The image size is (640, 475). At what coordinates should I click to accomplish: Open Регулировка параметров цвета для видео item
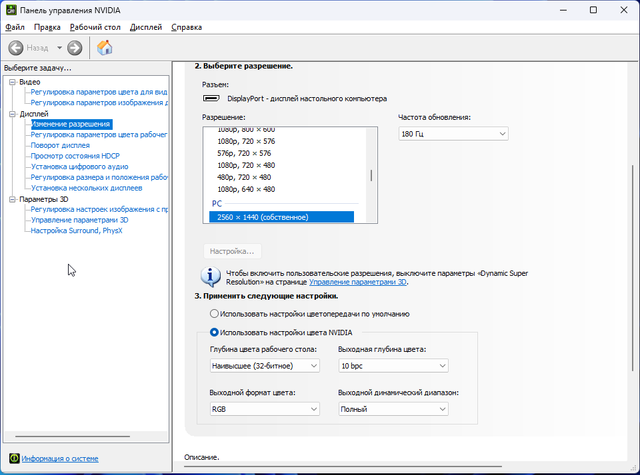[x=99, y=92]
